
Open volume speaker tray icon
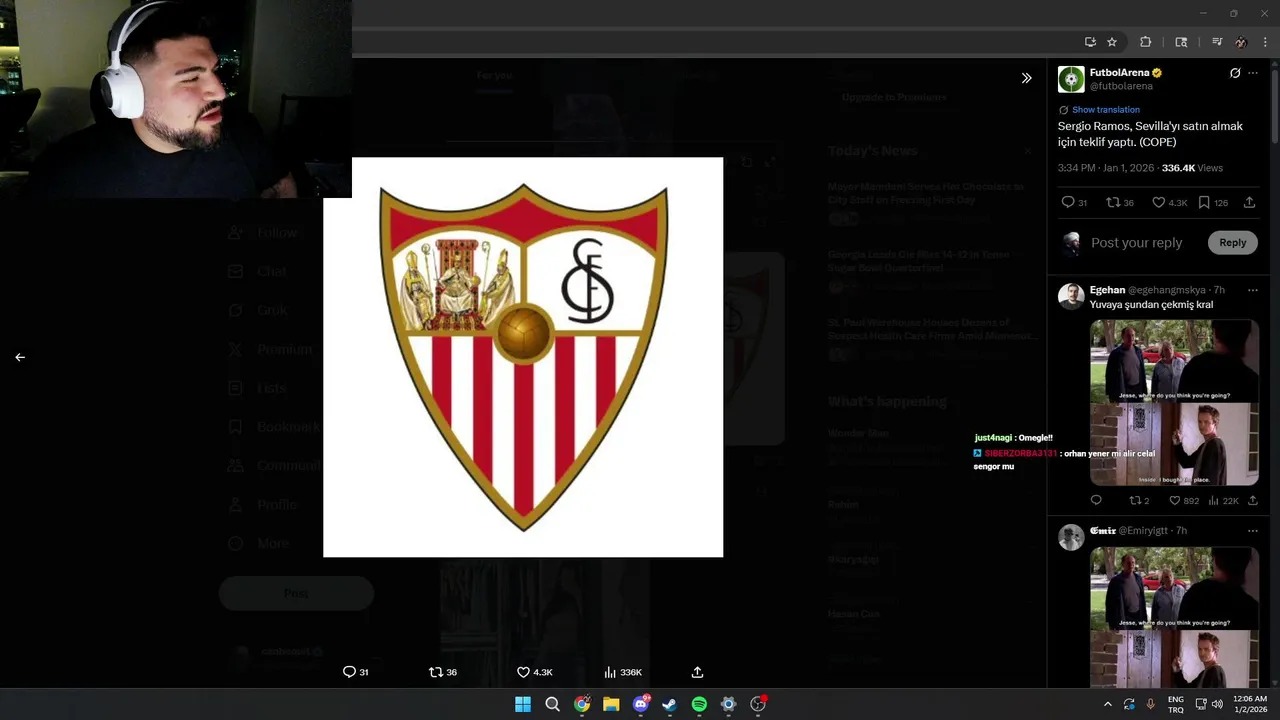click(x=1217, y=704)
